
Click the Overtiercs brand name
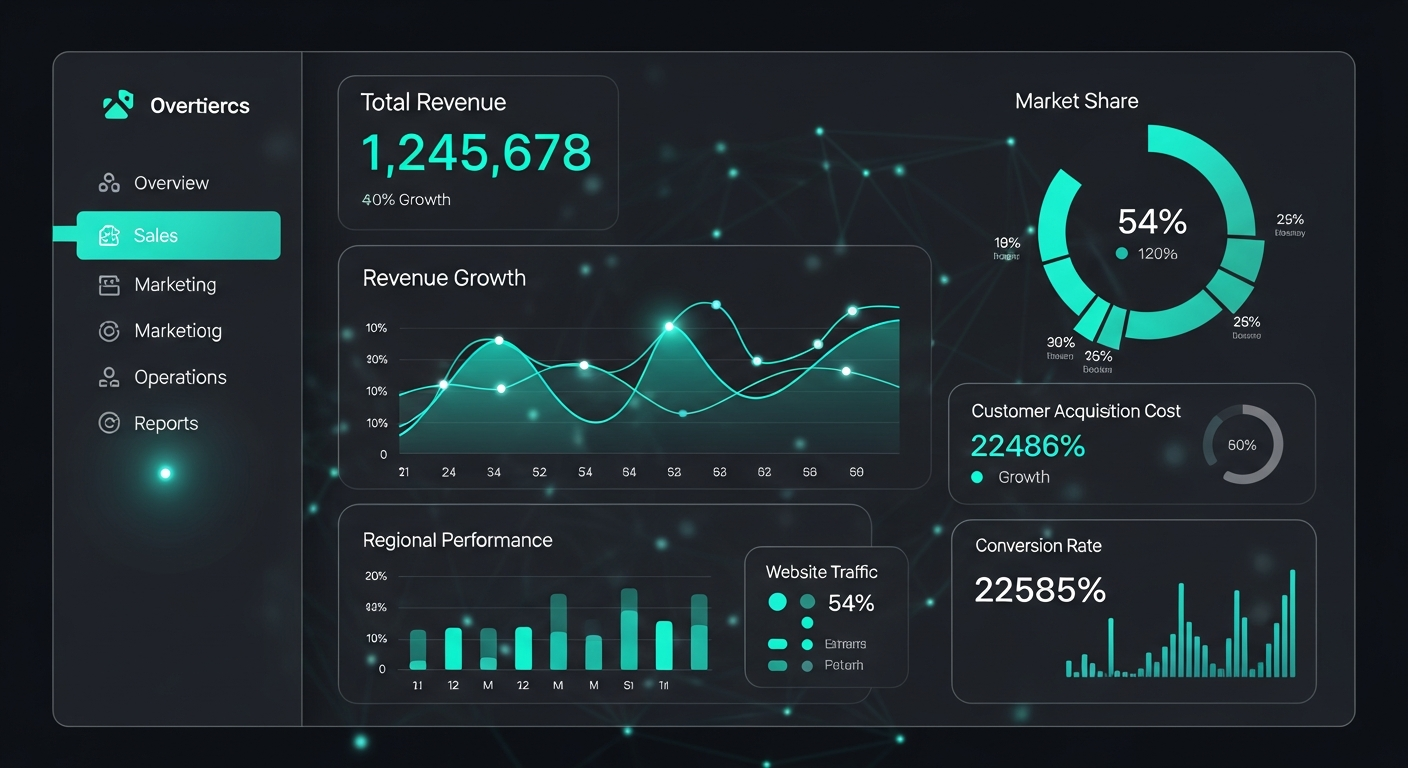200,106
